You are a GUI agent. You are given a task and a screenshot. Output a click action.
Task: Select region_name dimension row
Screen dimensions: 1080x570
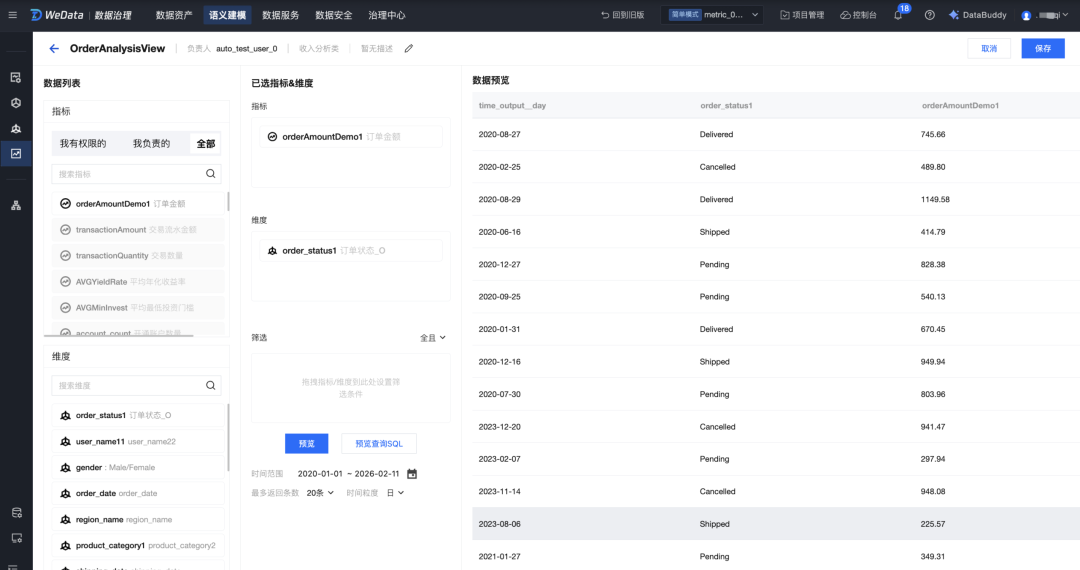pos(138,520)
